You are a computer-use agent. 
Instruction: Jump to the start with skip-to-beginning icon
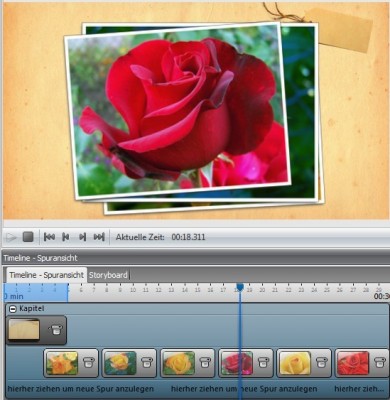coord(49,237)
